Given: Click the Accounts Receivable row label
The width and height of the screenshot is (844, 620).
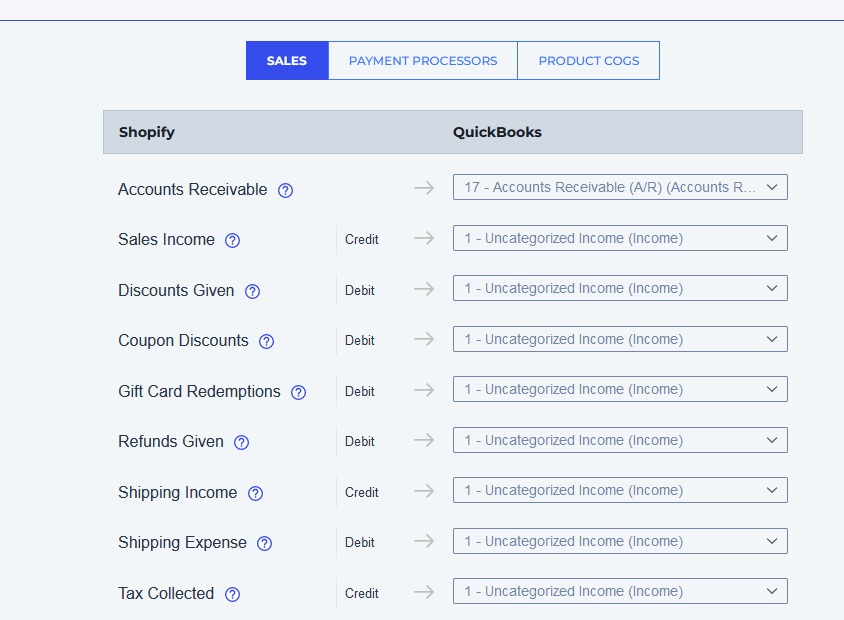Looking at the screenshot, I should pyautogui.click(x=193, y=189).
